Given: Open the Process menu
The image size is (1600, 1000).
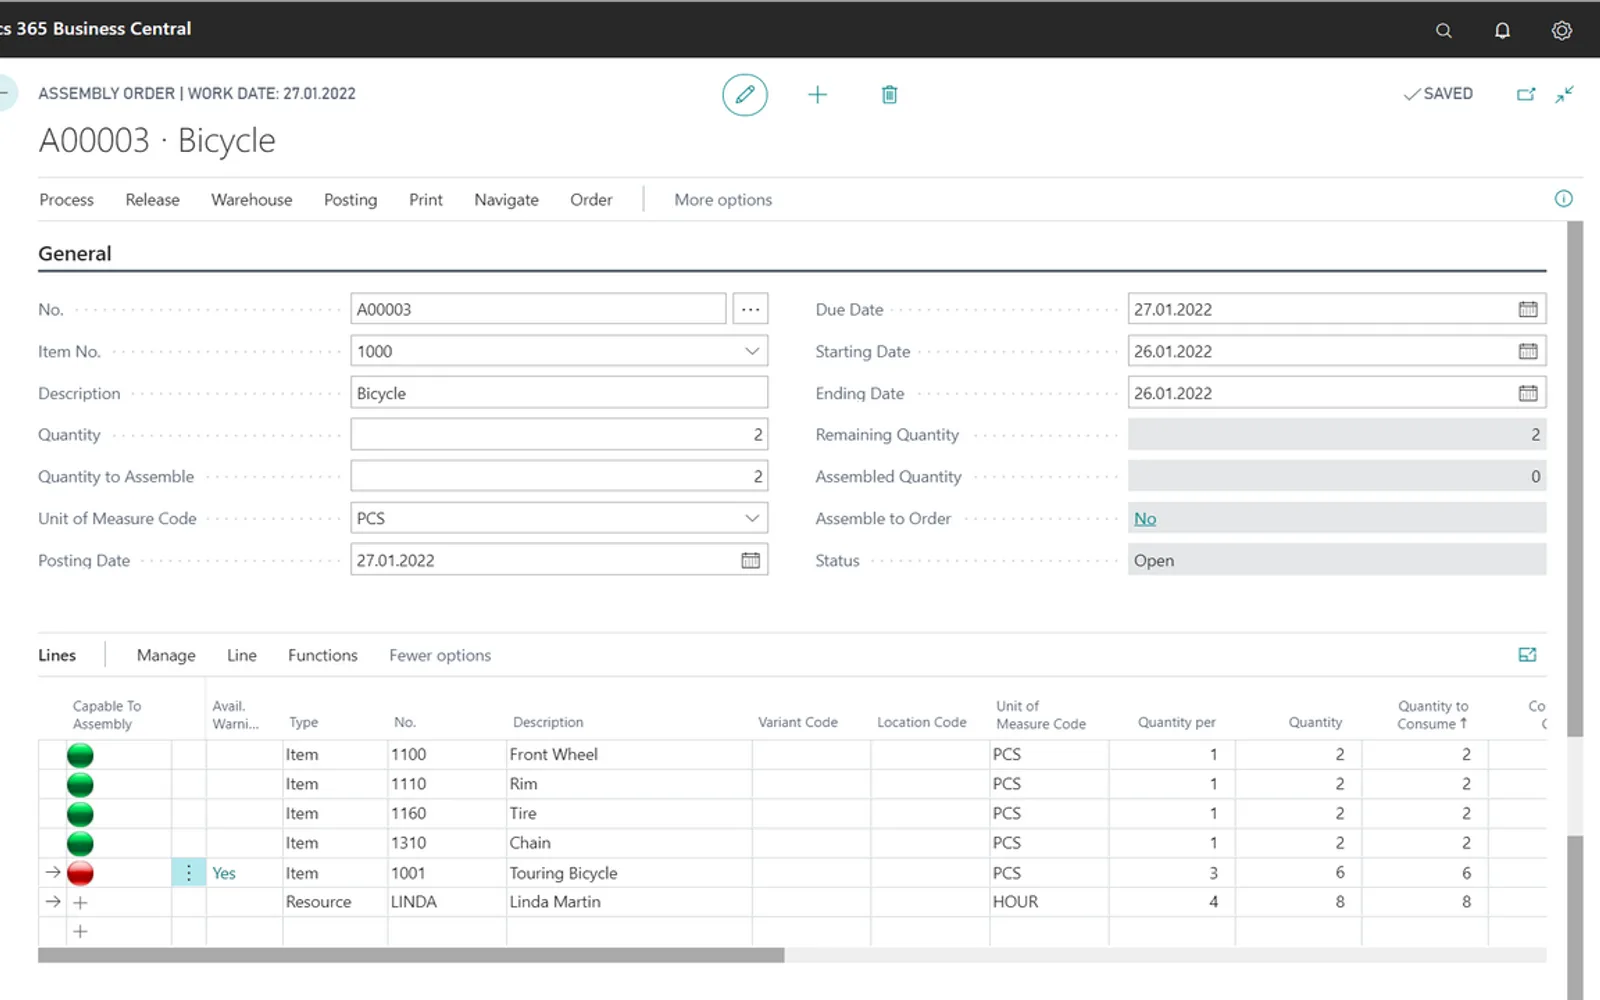Looking at the screenshot, I should (66, 199).
